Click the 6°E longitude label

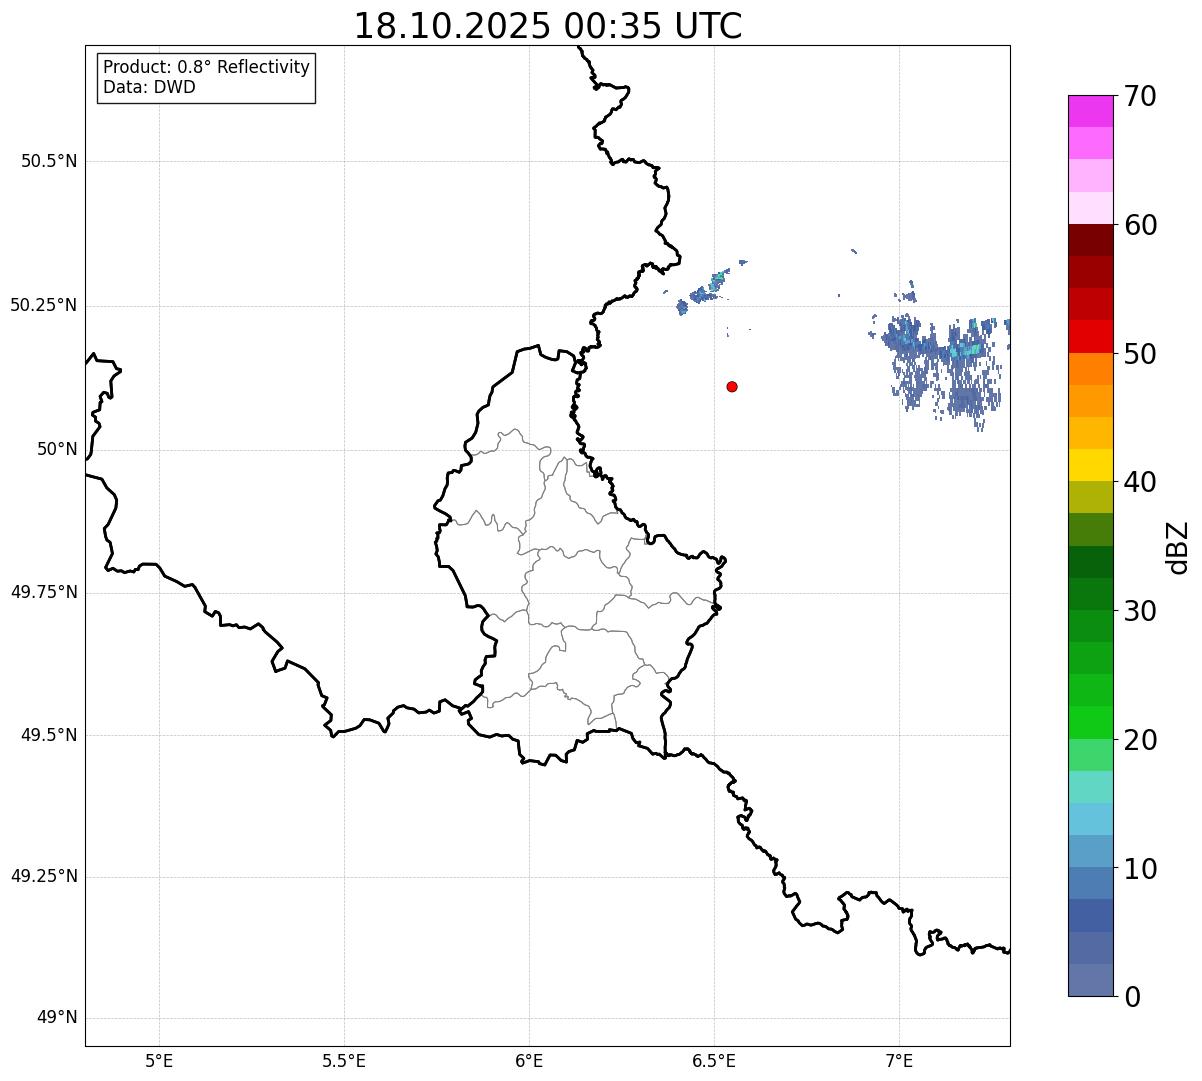point(529,1061)
